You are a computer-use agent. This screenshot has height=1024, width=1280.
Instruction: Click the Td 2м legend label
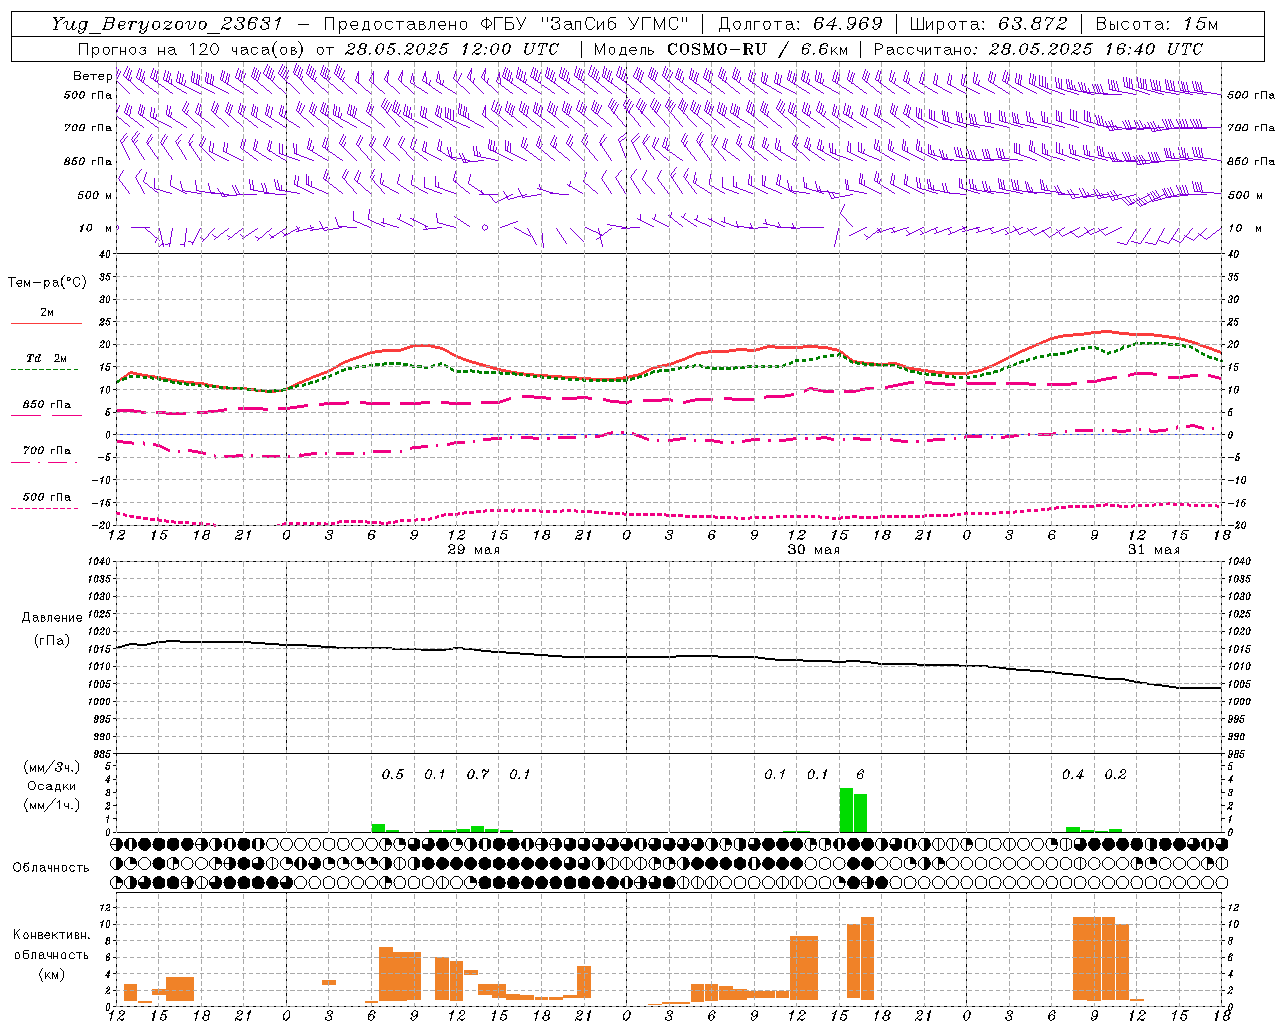[46, 358]
